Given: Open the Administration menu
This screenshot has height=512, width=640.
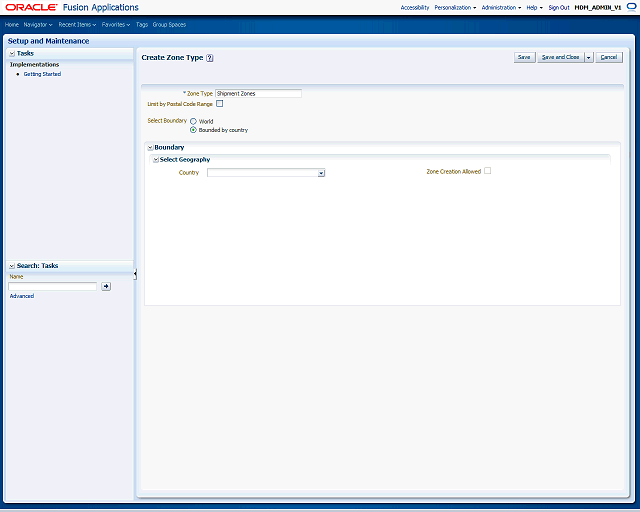Looking at the screenshot, I should pyautogui.click(x=501, y=7).
